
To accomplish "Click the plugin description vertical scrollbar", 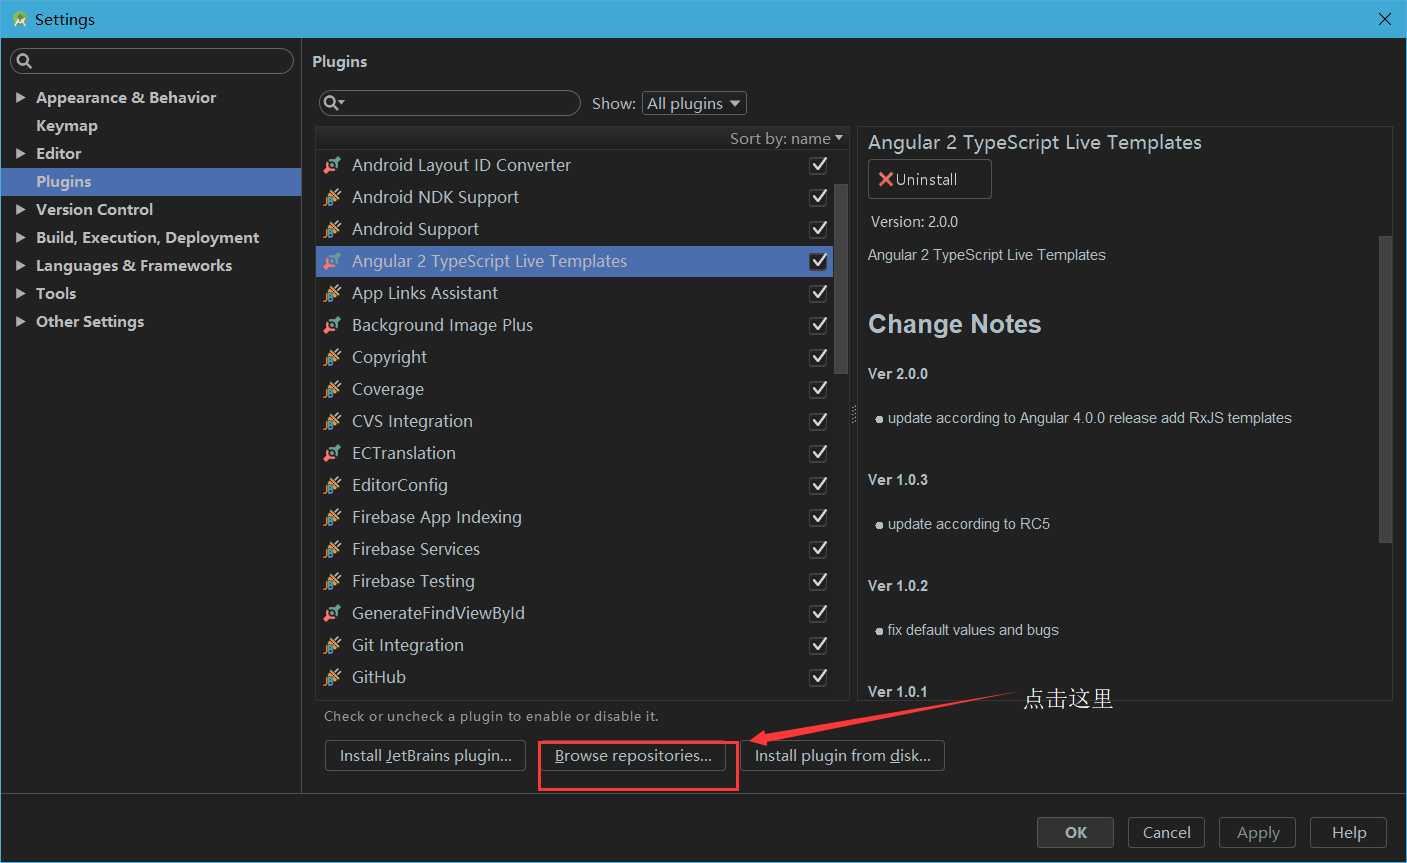I will coord(1385,389).
